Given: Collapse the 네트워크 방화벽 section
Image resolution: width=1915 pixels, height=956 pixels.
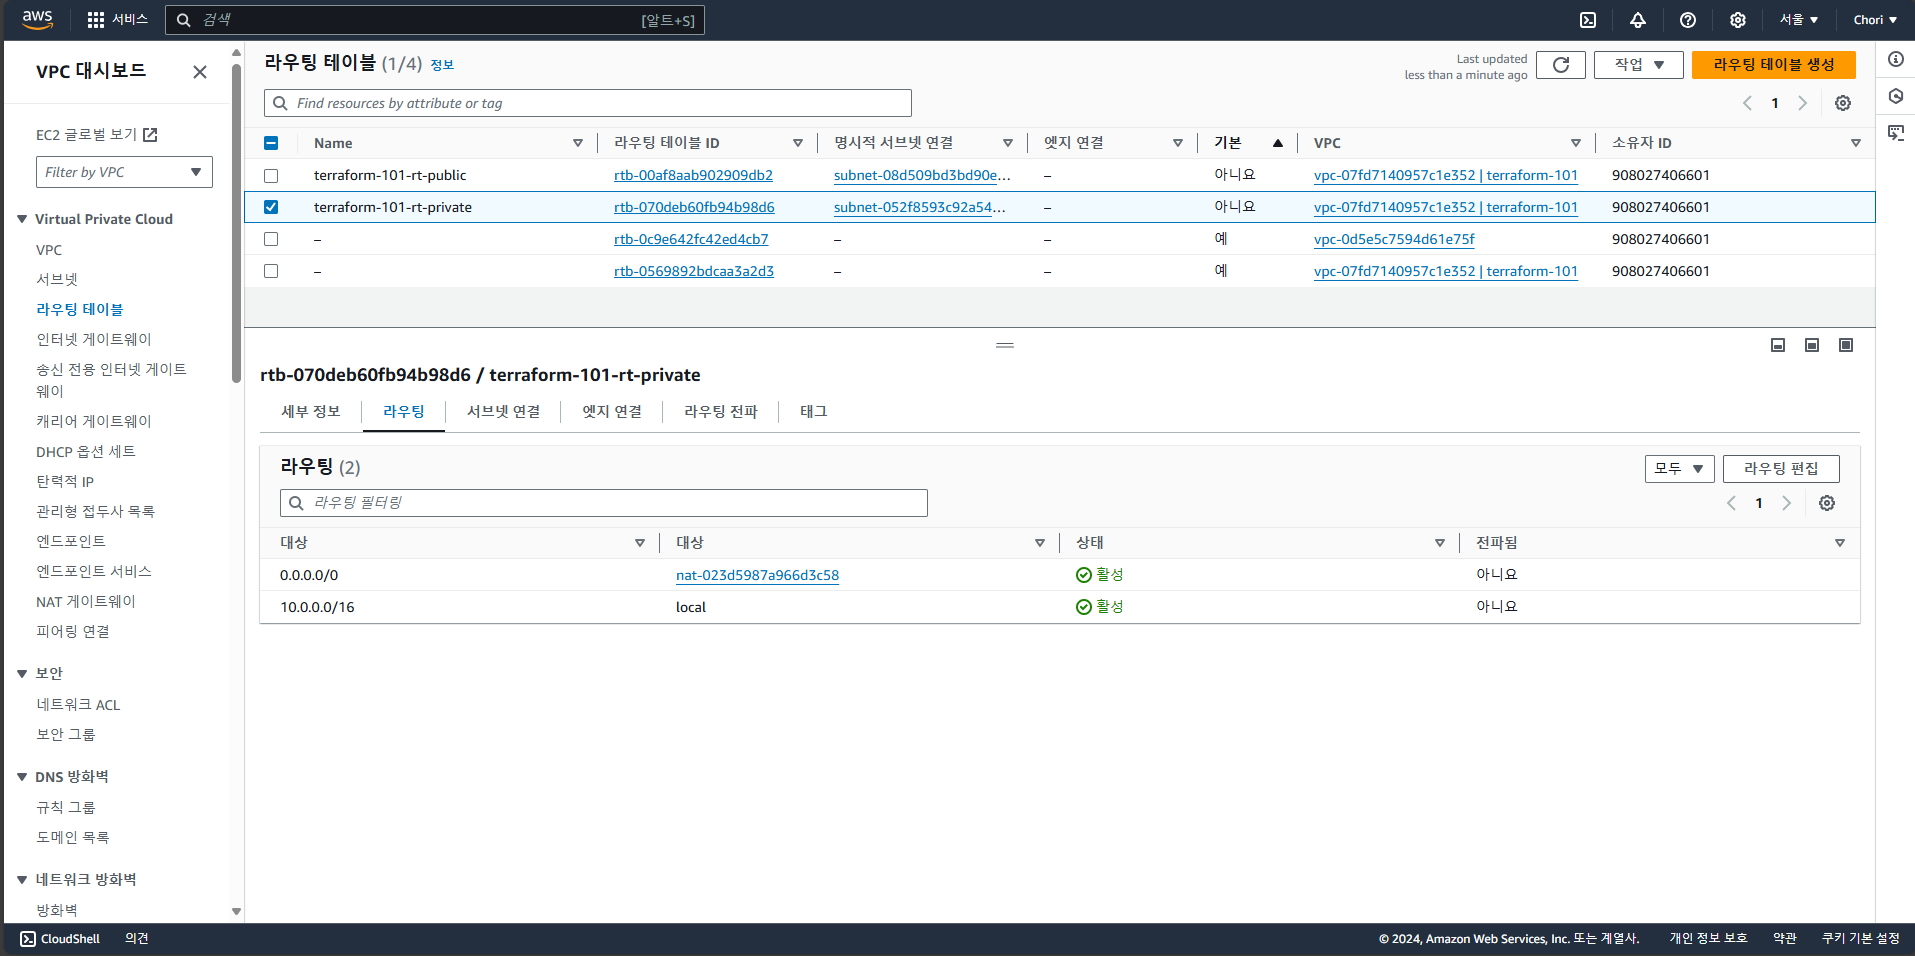Looking at the screenshot, I should coord(22,880).
